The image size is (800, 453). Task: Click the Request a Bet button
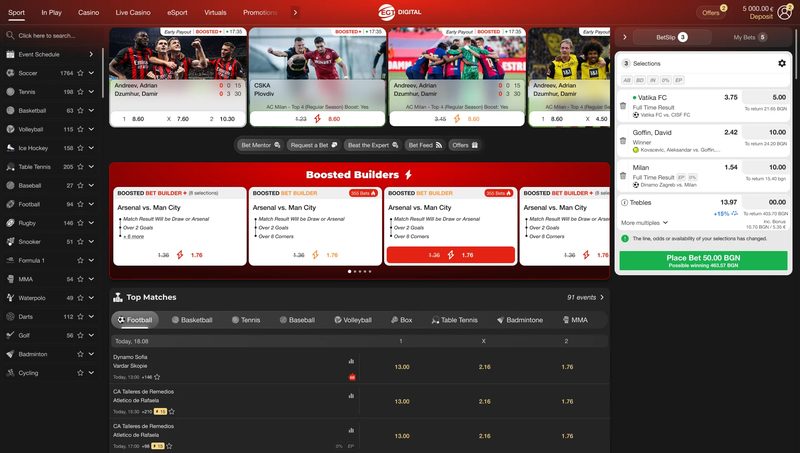pos(314,145)
